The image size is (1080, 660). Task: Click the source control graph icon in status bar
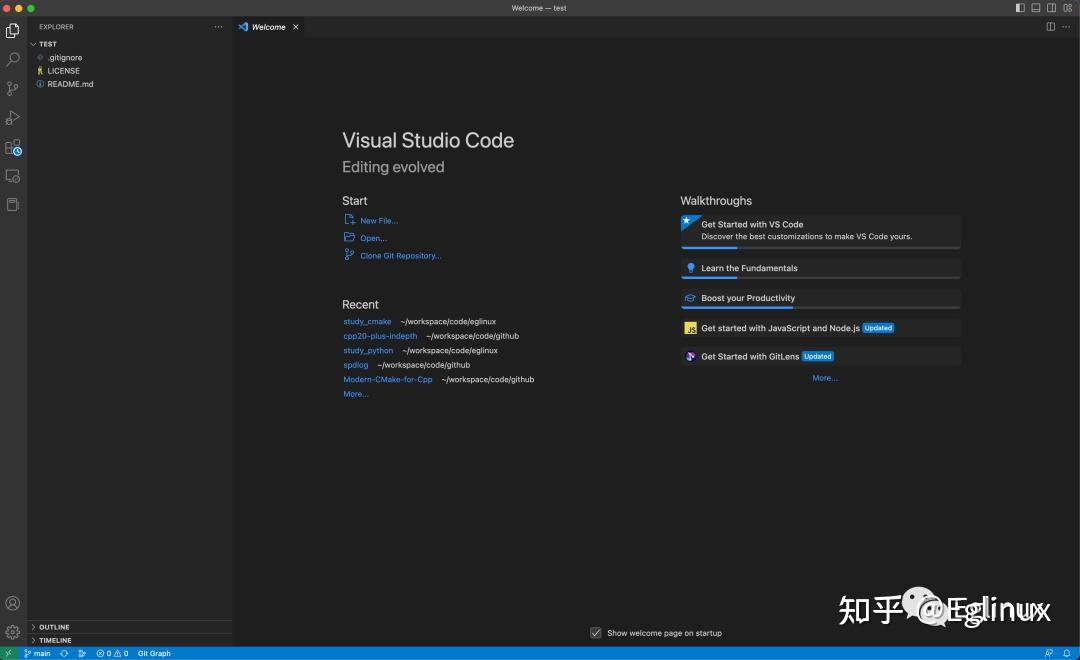coord(82,653)
